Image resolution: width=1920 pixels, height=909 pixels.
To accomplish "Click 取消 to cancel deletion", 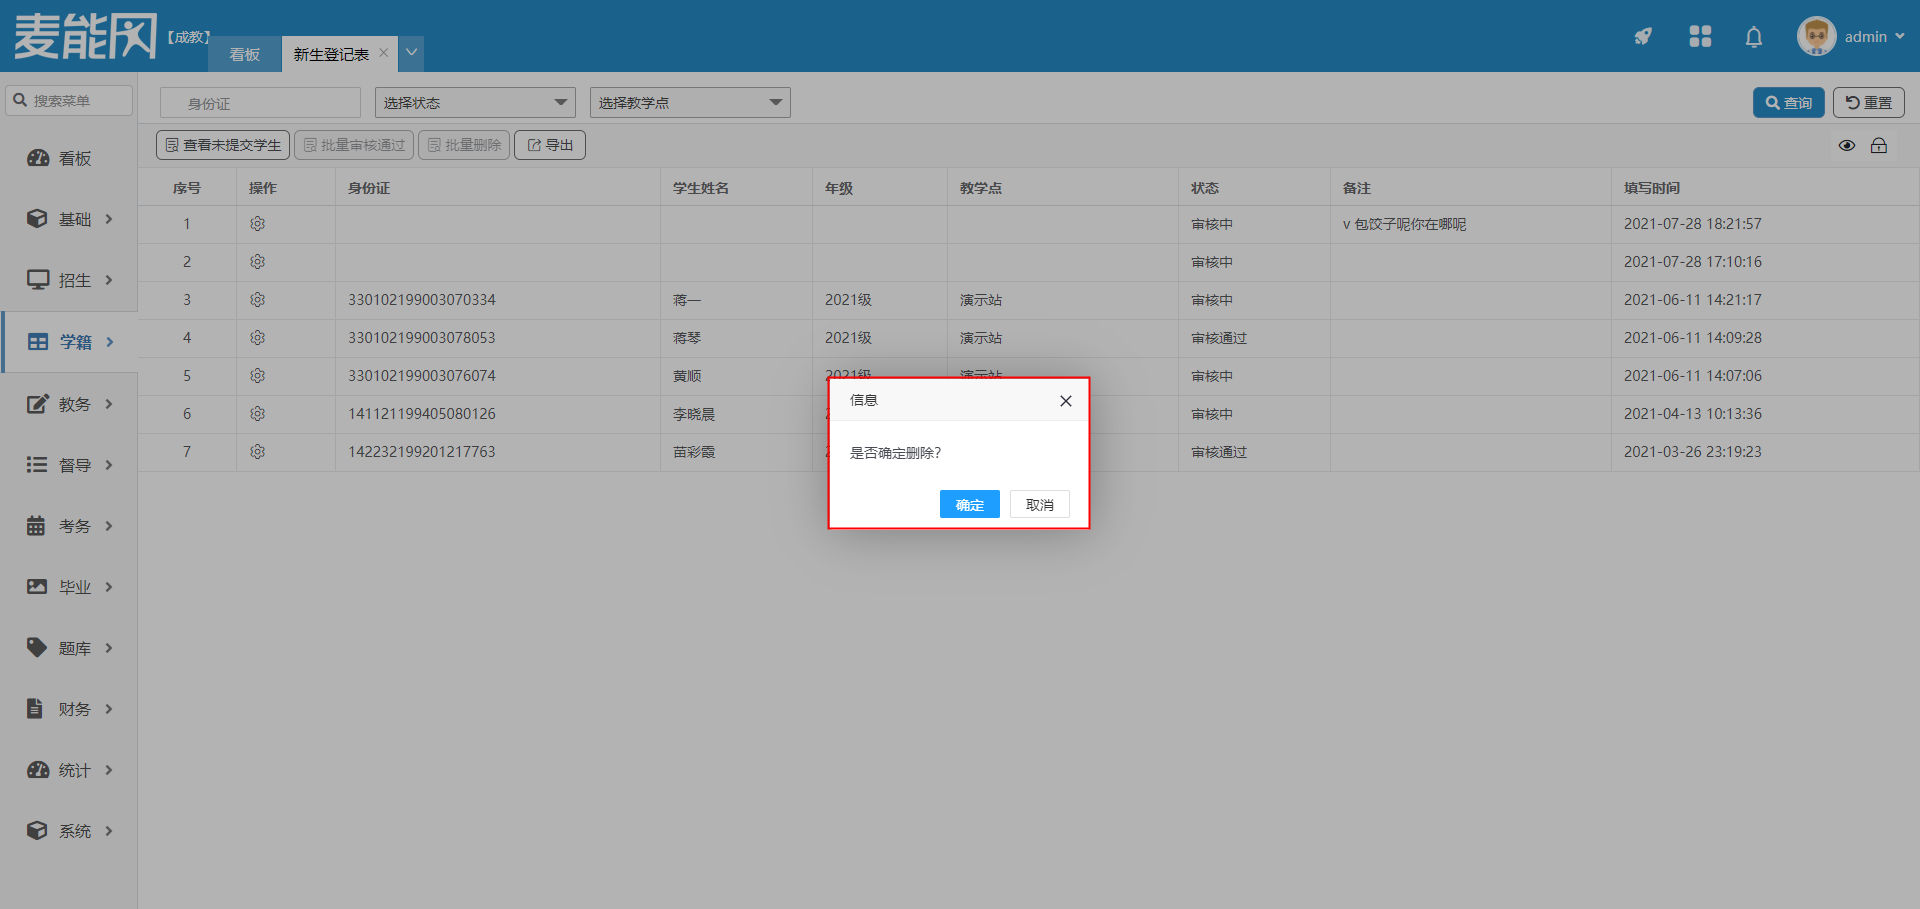I will click(1039, 505).
